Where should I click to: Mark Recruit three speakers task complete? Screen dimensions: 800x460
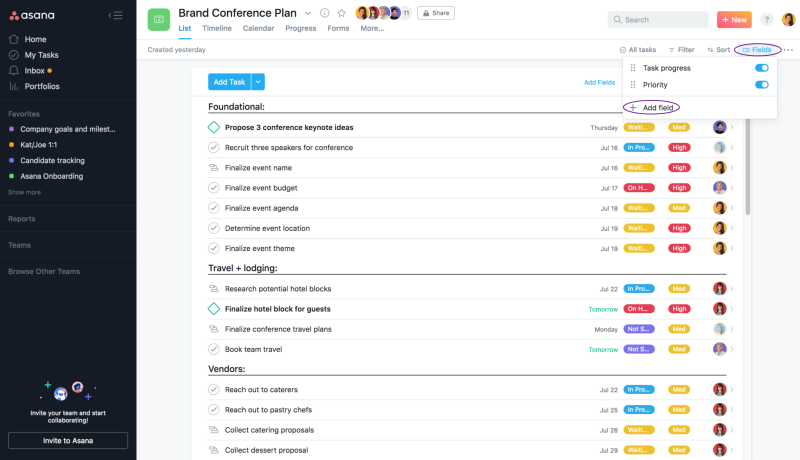[x=214, y=147]
